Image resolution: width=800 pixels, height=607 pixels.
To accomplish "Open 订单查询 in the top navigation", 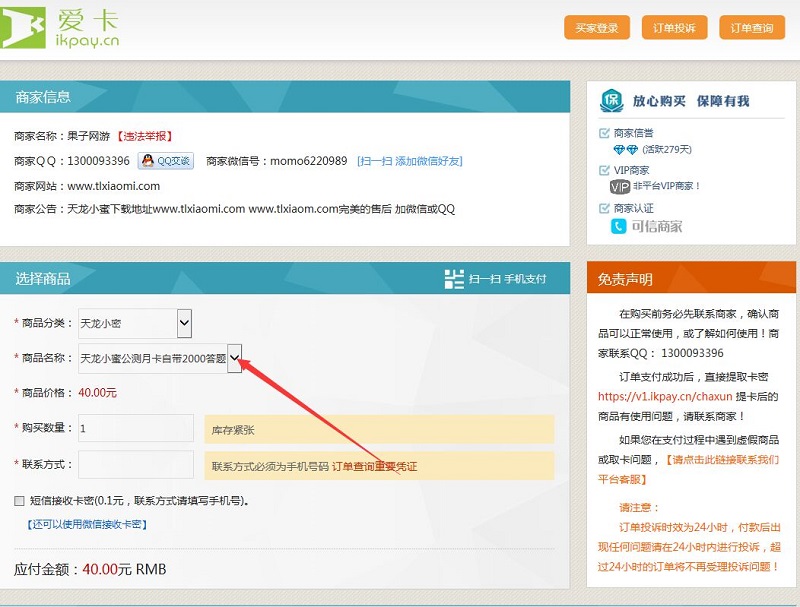I will (751, 28).
